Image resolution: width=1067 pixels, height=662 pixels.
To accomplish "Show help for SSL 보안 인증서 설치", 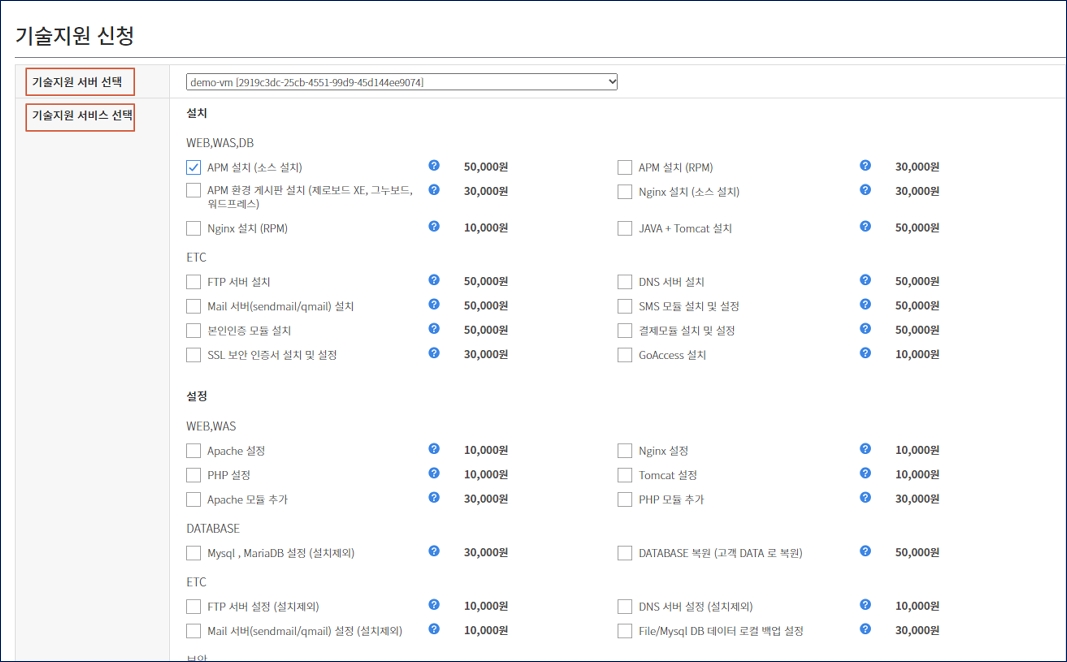I will 434,354.
